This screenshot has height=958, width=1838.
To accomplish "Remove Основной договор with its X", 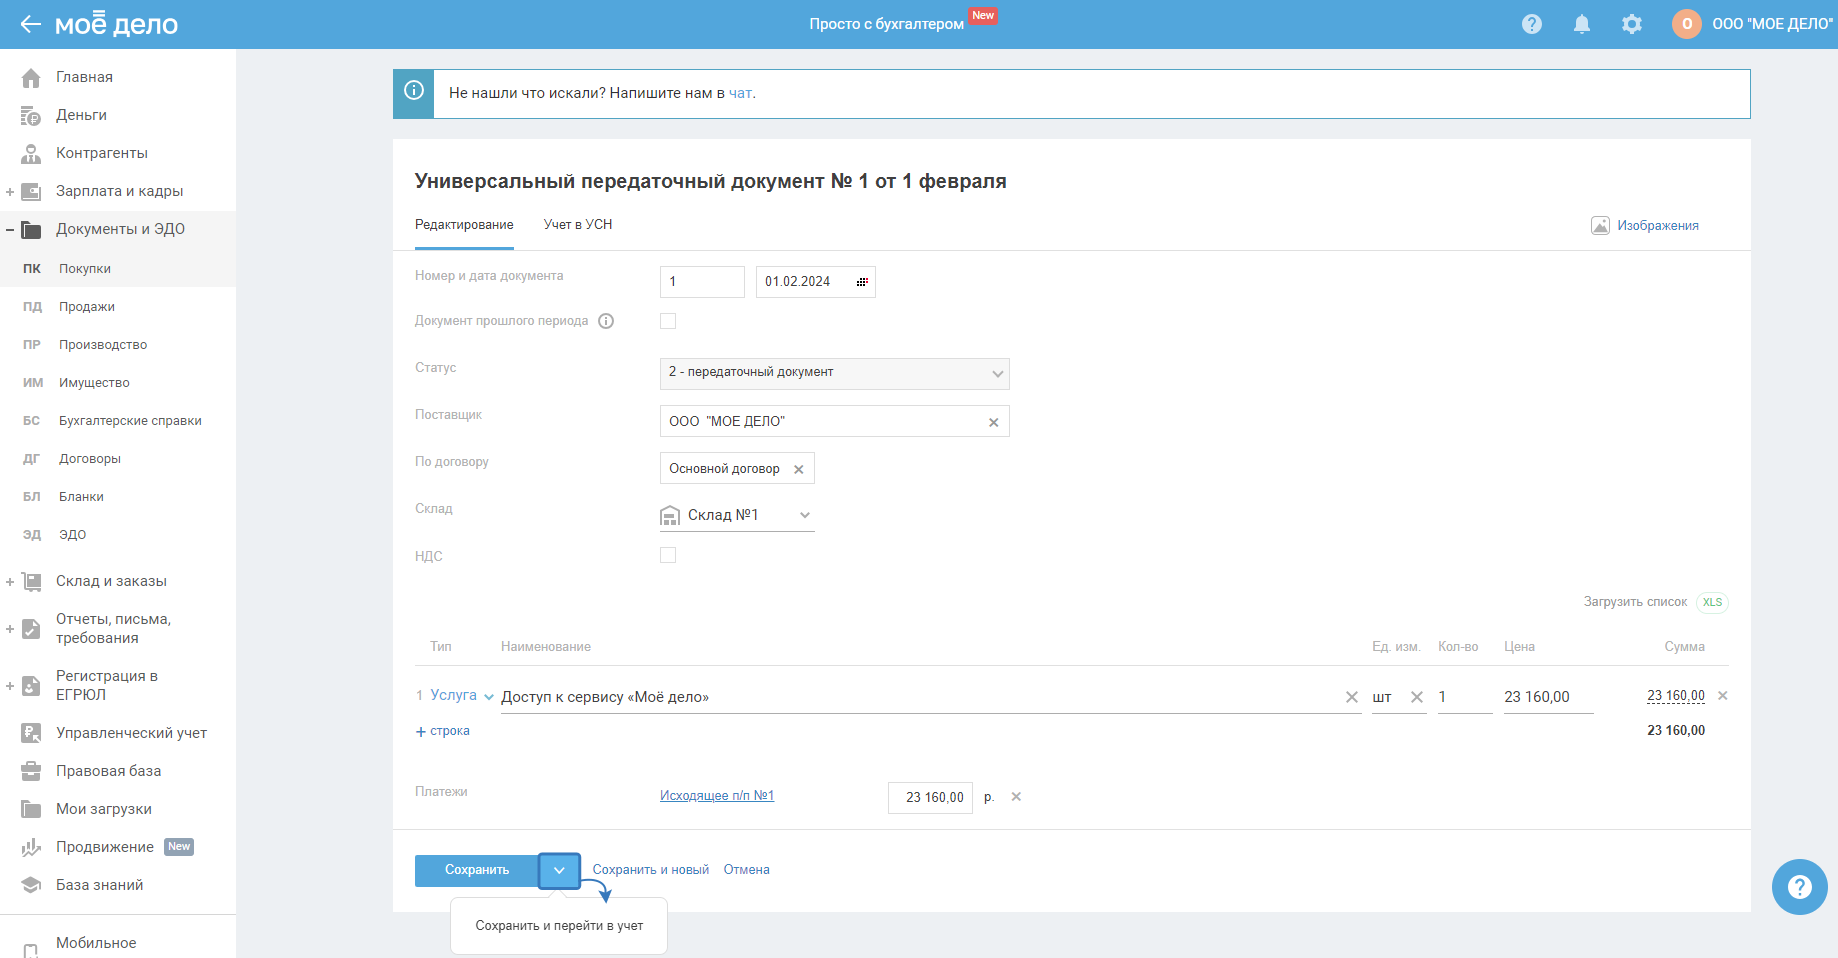I will click(799, 469).
